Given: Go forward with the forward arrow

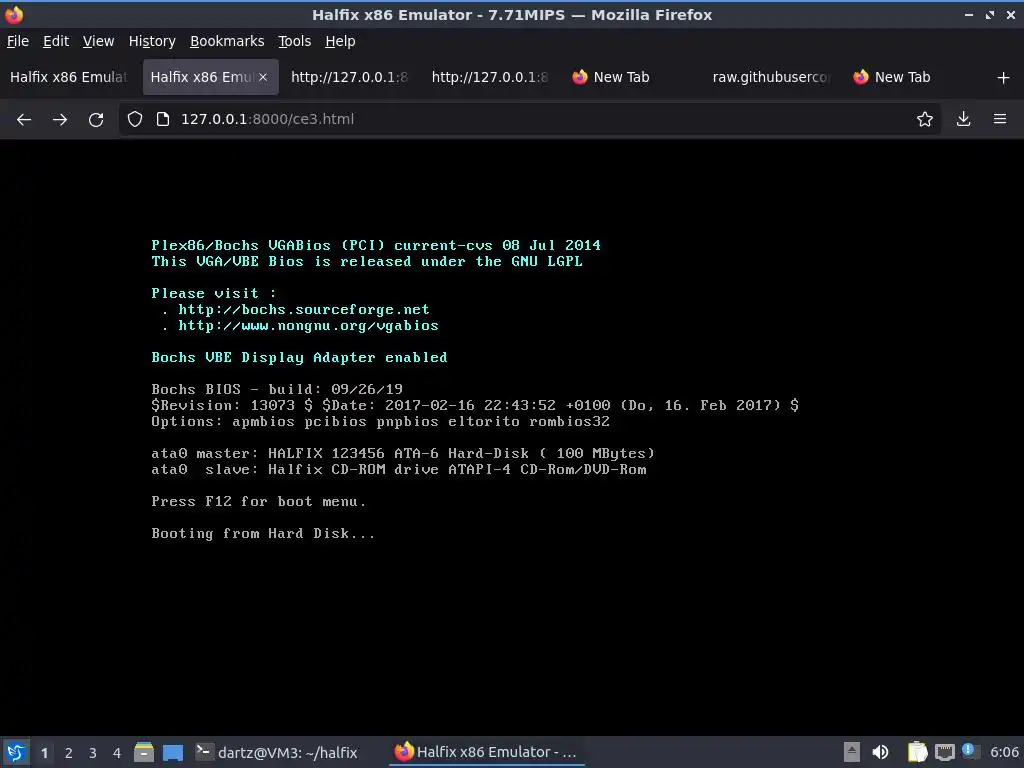Looking at the screenshot, I should point(60,120).
